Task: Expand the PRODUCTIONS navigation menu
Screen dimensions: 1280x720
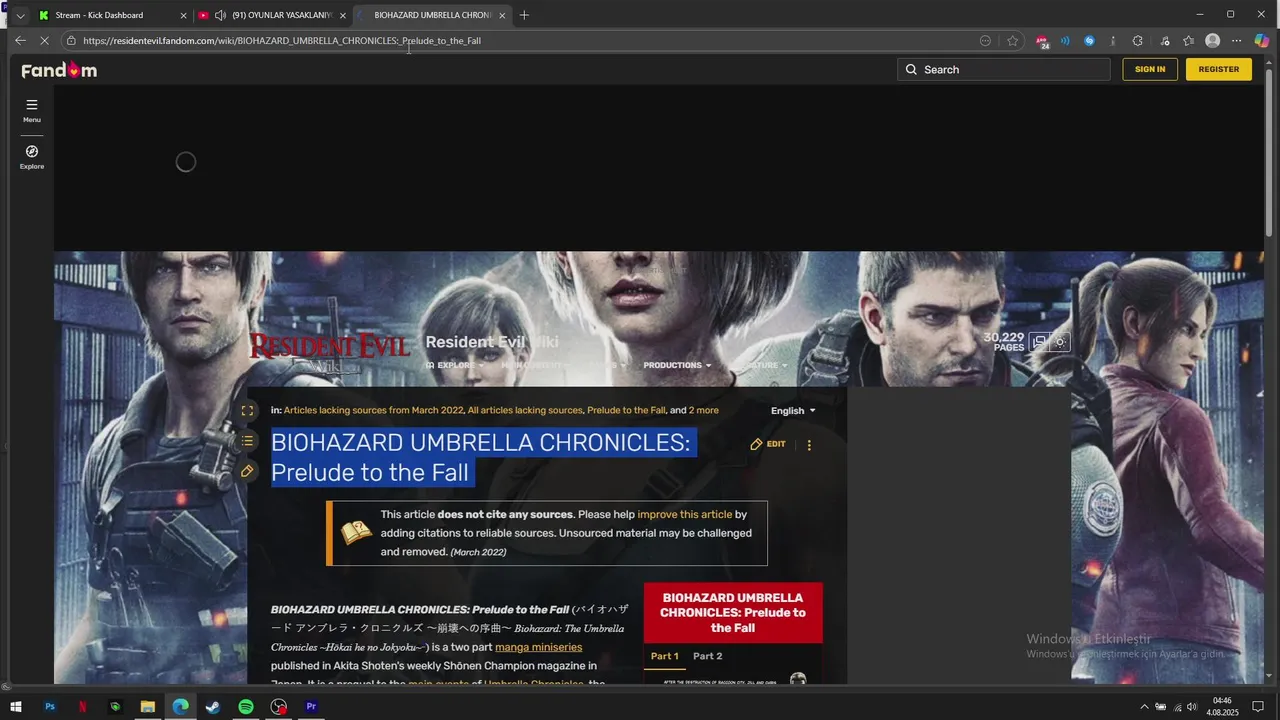Action: (677, 365)
